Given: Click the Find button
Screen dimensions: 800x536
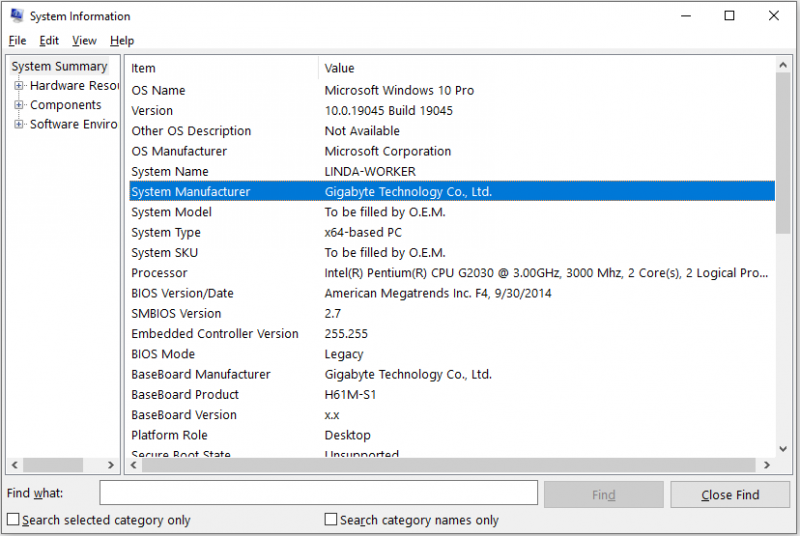Looking at the screenshot, I should point(604,495).
